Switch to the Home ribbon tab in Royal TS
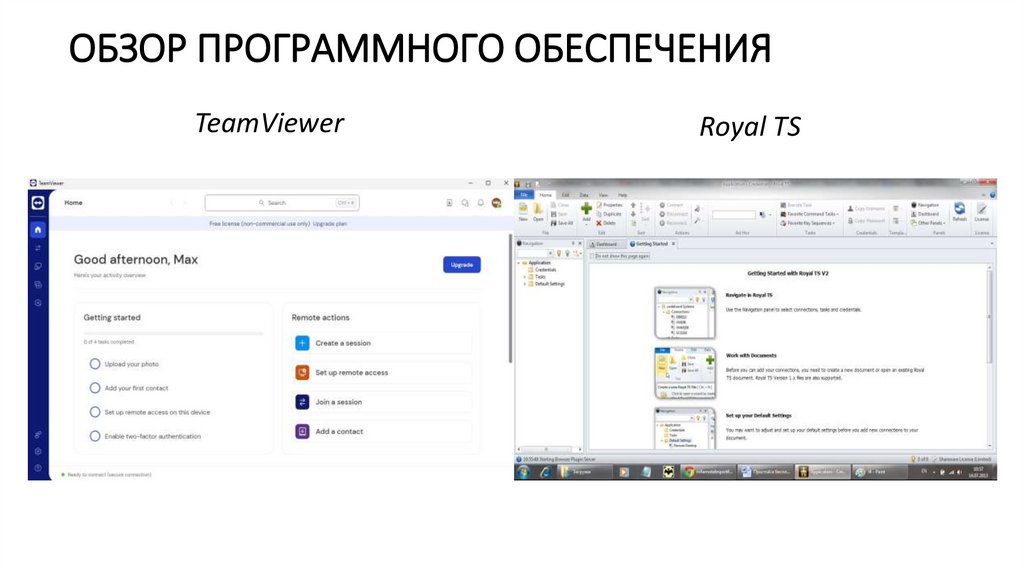Screen dimensions: 1024x574 pyautogui.click(x=545, y=195)
